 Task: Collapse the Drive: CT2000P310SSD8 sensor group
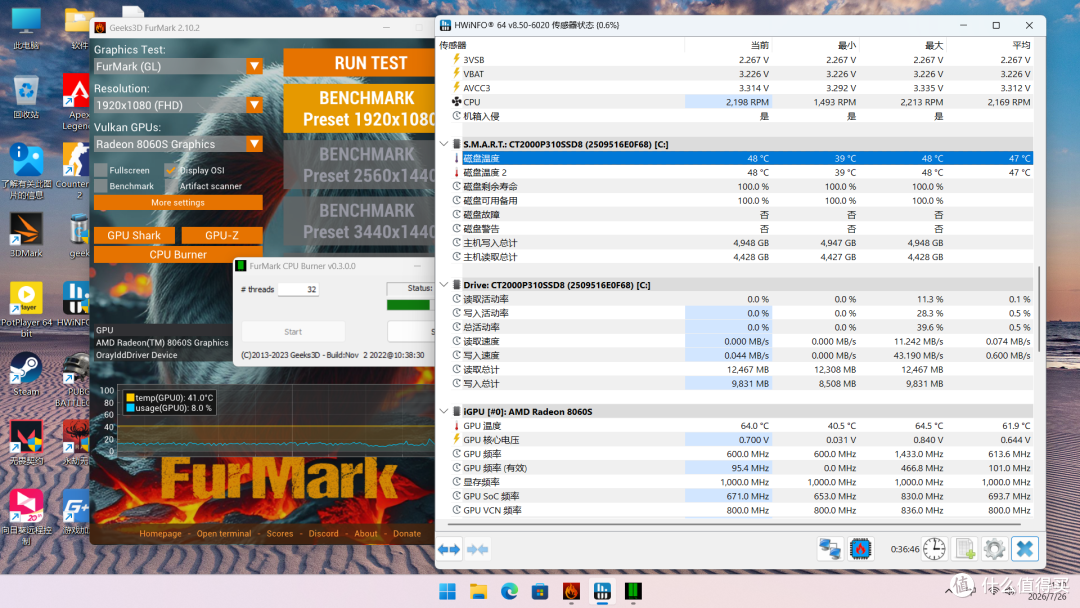444,284
